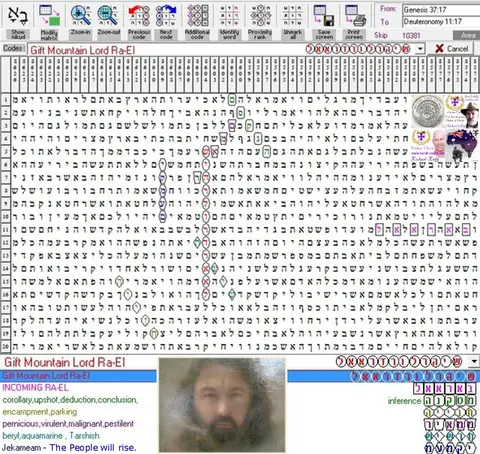Open the Modify matrix tool
The width and height of the screenshot is (480, 454).
49,15
